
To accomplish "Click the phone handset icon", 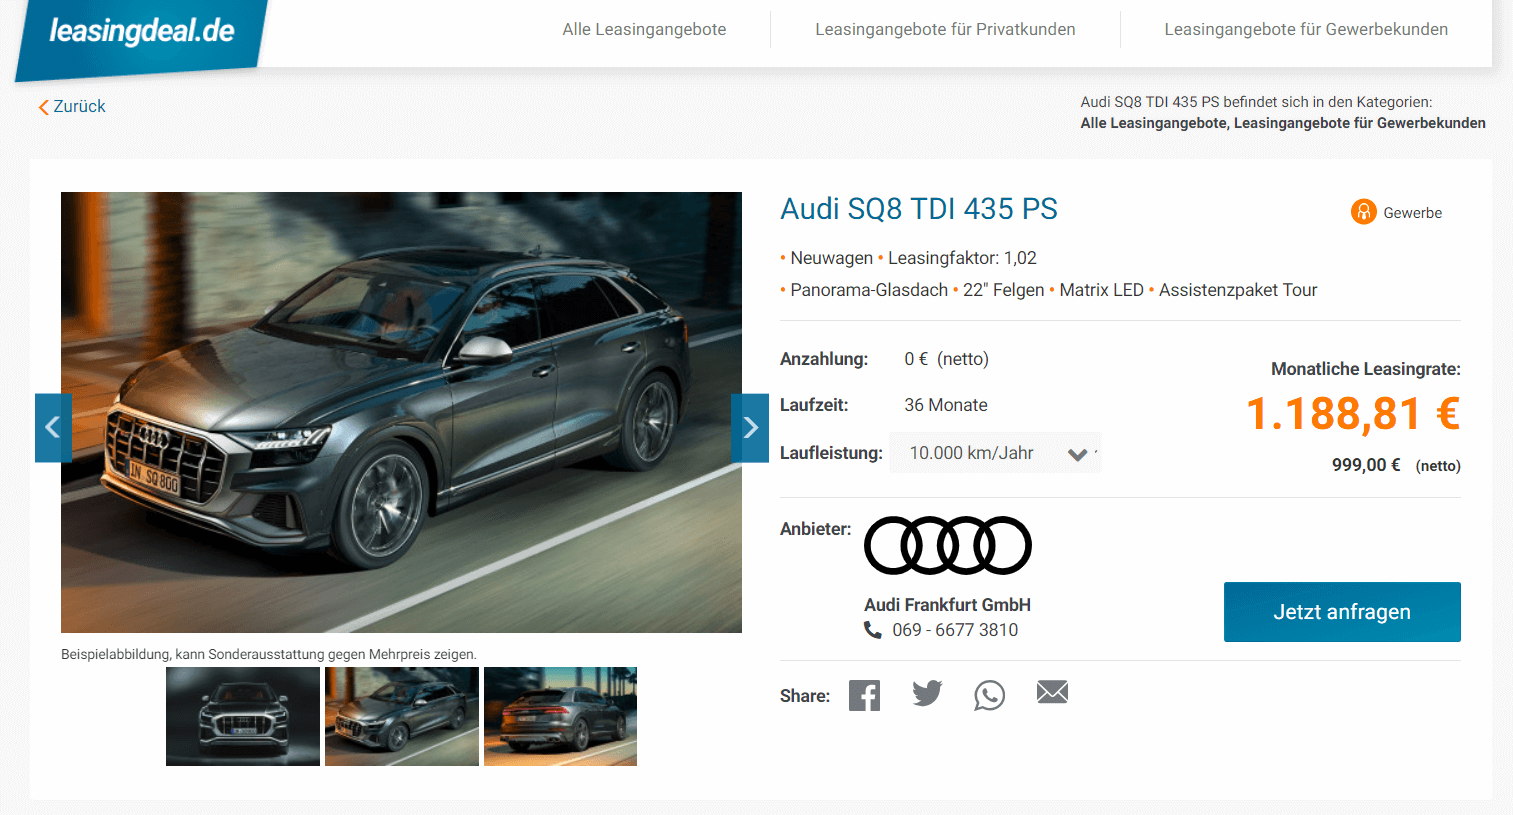I will [x=873, y=630].
